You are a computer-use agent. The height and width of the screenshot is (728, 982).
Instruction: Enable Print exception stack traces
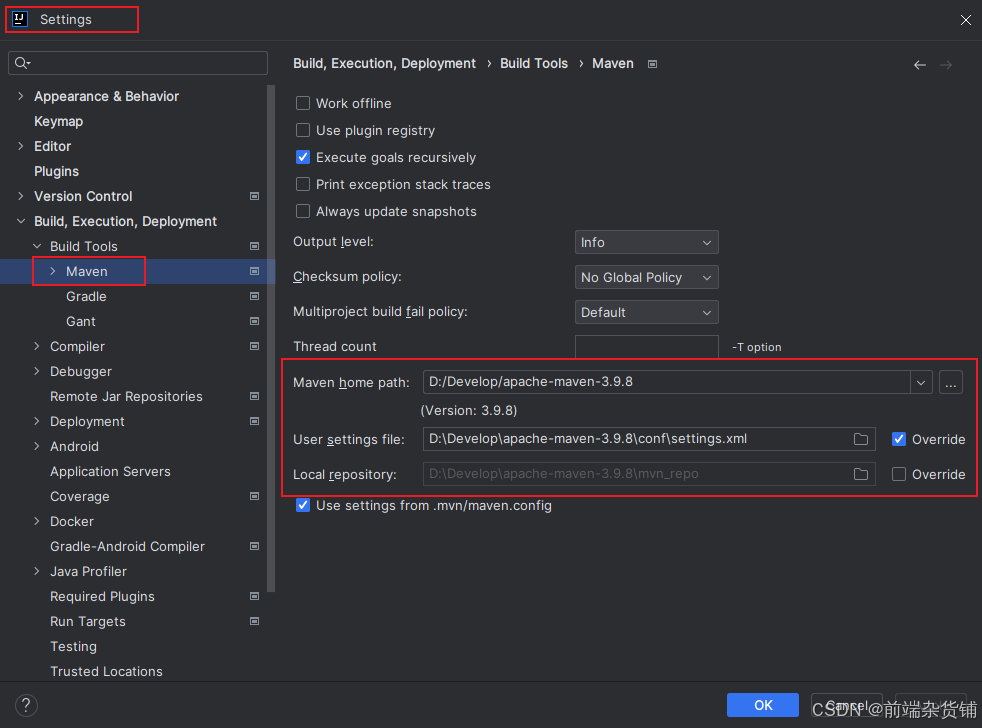tap(302, 184)
